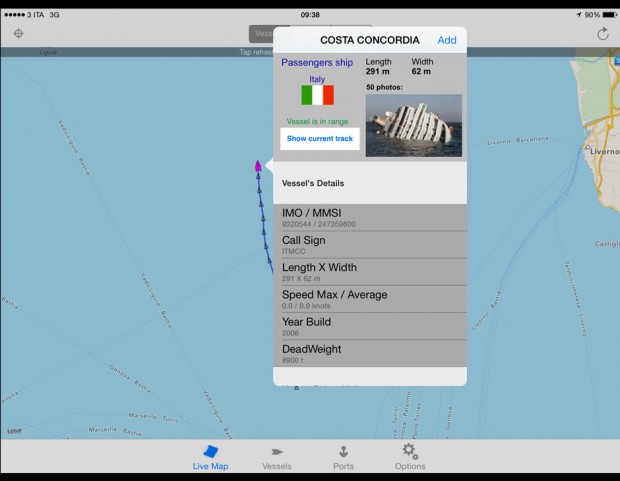Image resolution: width=620 pixels, height=481 pixels.
Task: Tap the Tap refresh banner text
Action: point(256,52)
